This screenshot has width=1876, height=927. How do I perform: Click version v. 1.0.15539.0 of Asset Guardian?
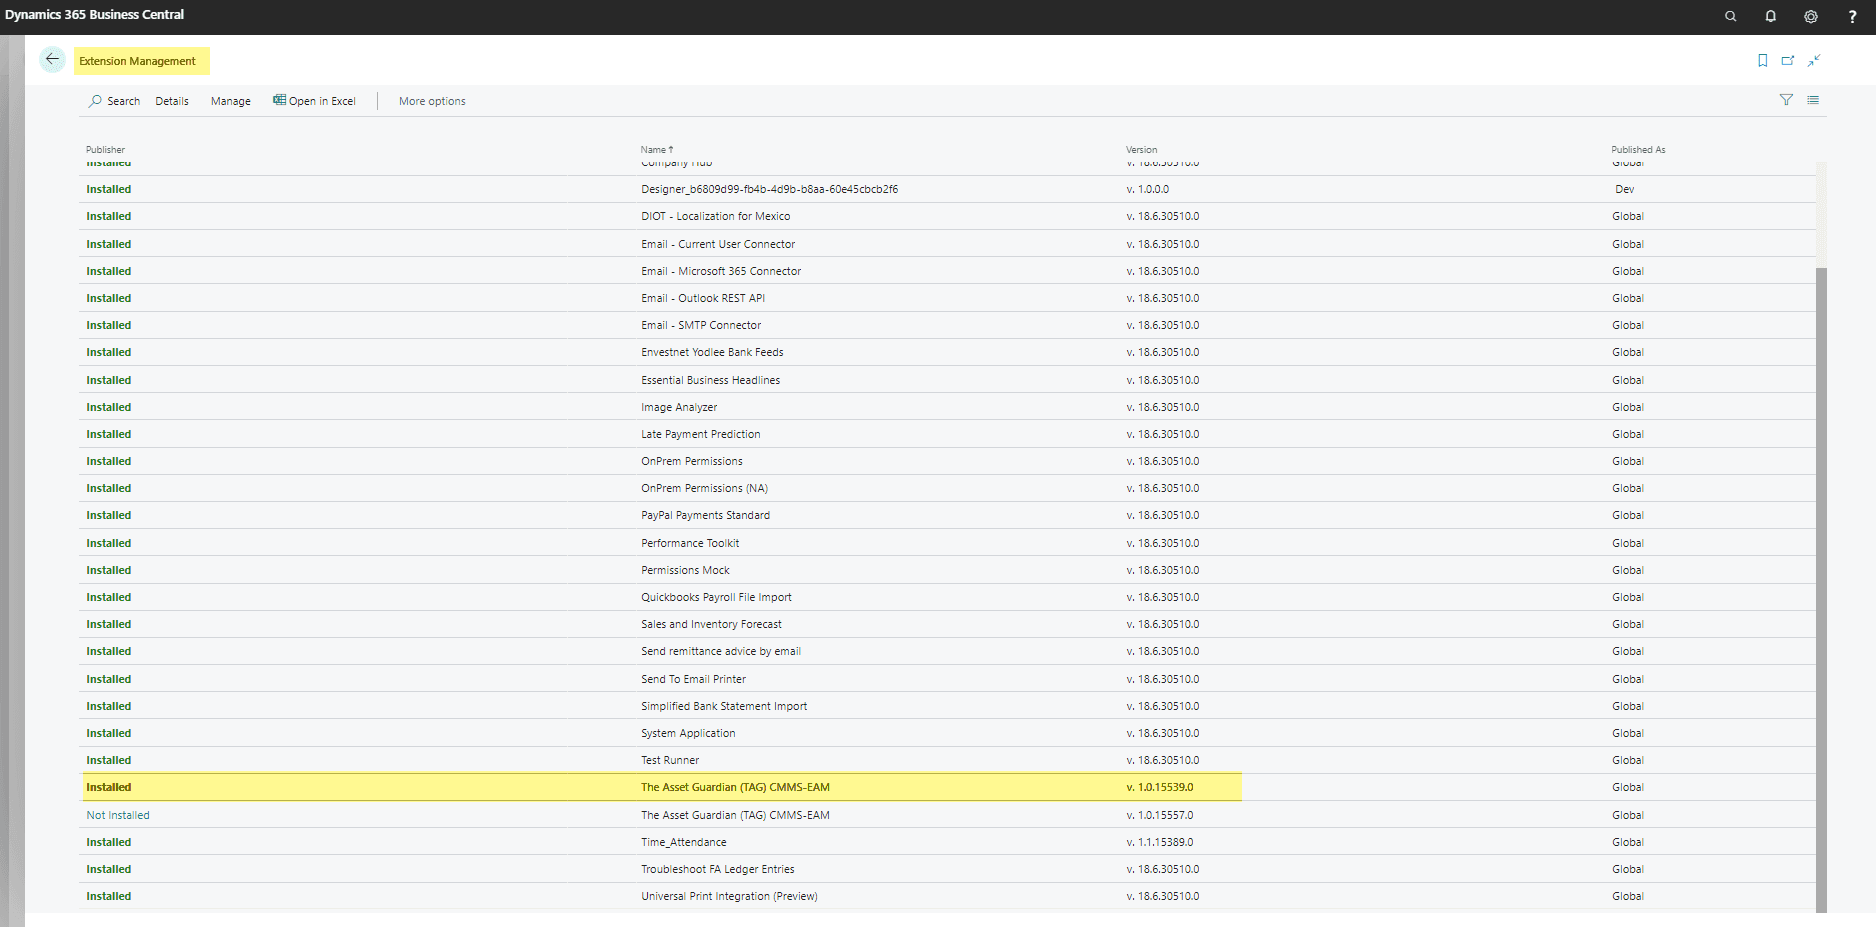(x=1159, y=787)
